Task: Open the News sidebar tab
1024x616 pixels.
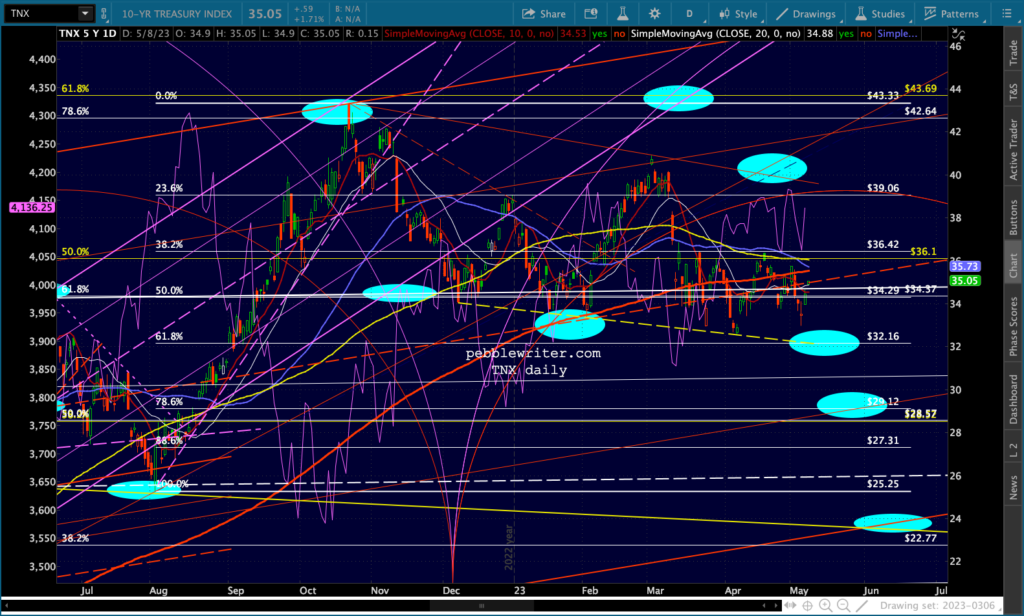Action: coord(1013,487)
